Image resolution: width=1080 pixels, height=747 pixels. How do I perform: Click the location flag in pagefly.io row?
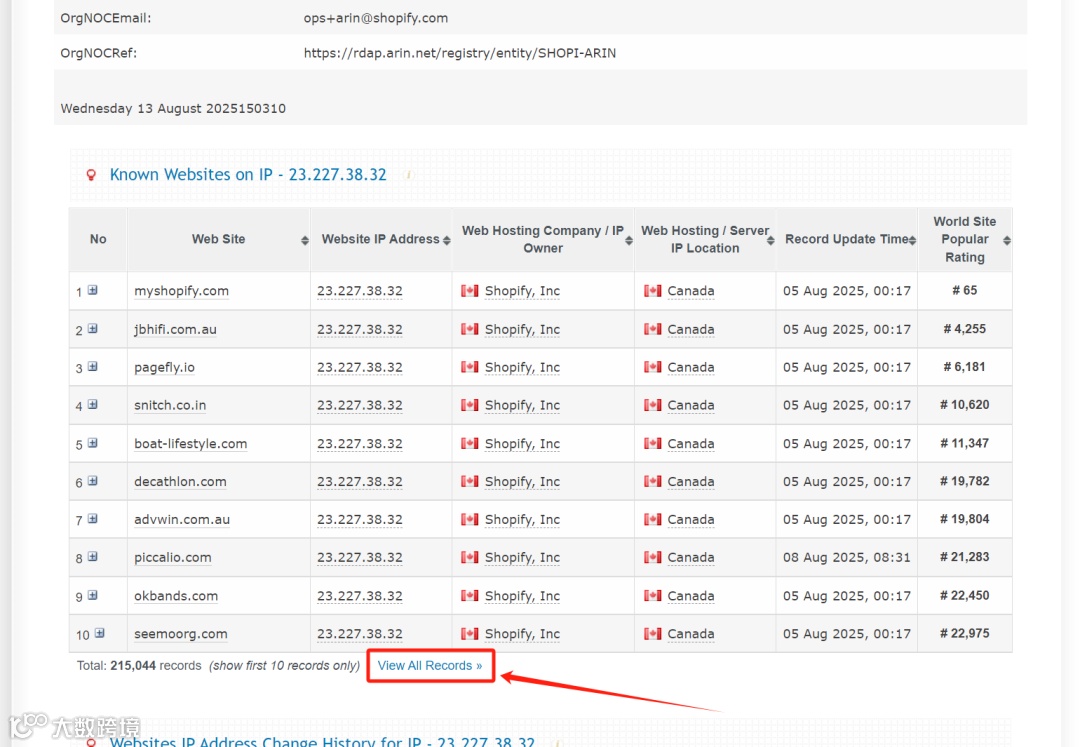coord(652,367)
